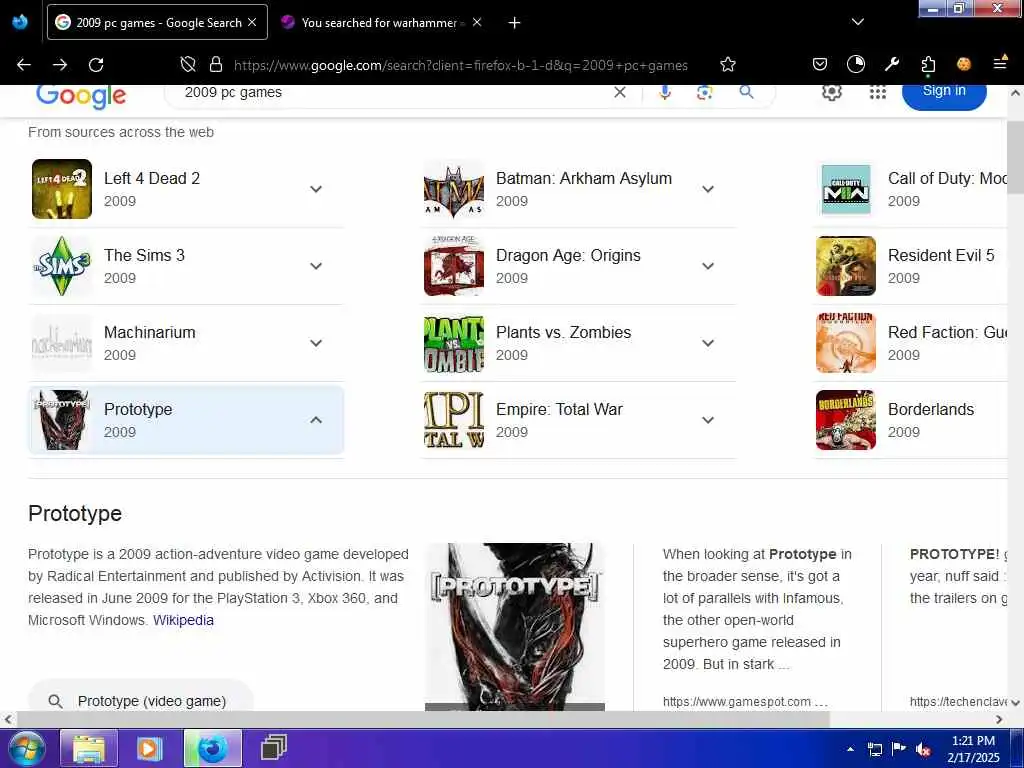Expand Dragon Age: Origins details
This screenshot has width=1024, height=768.
pyautogui.click(x=708, y=266)
